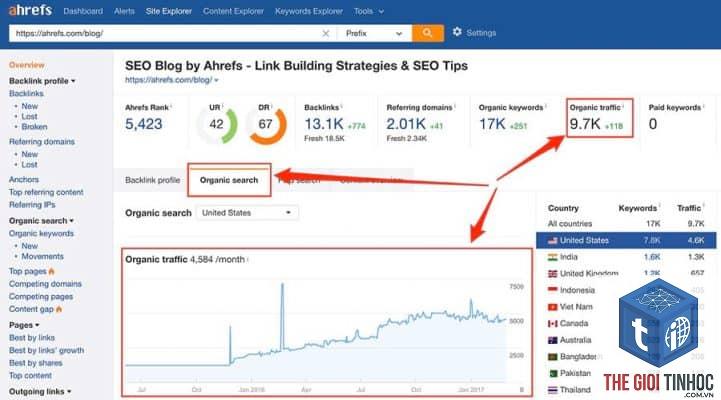Open the Referring IPs link

pyautogui.click(x=32, y=205)
